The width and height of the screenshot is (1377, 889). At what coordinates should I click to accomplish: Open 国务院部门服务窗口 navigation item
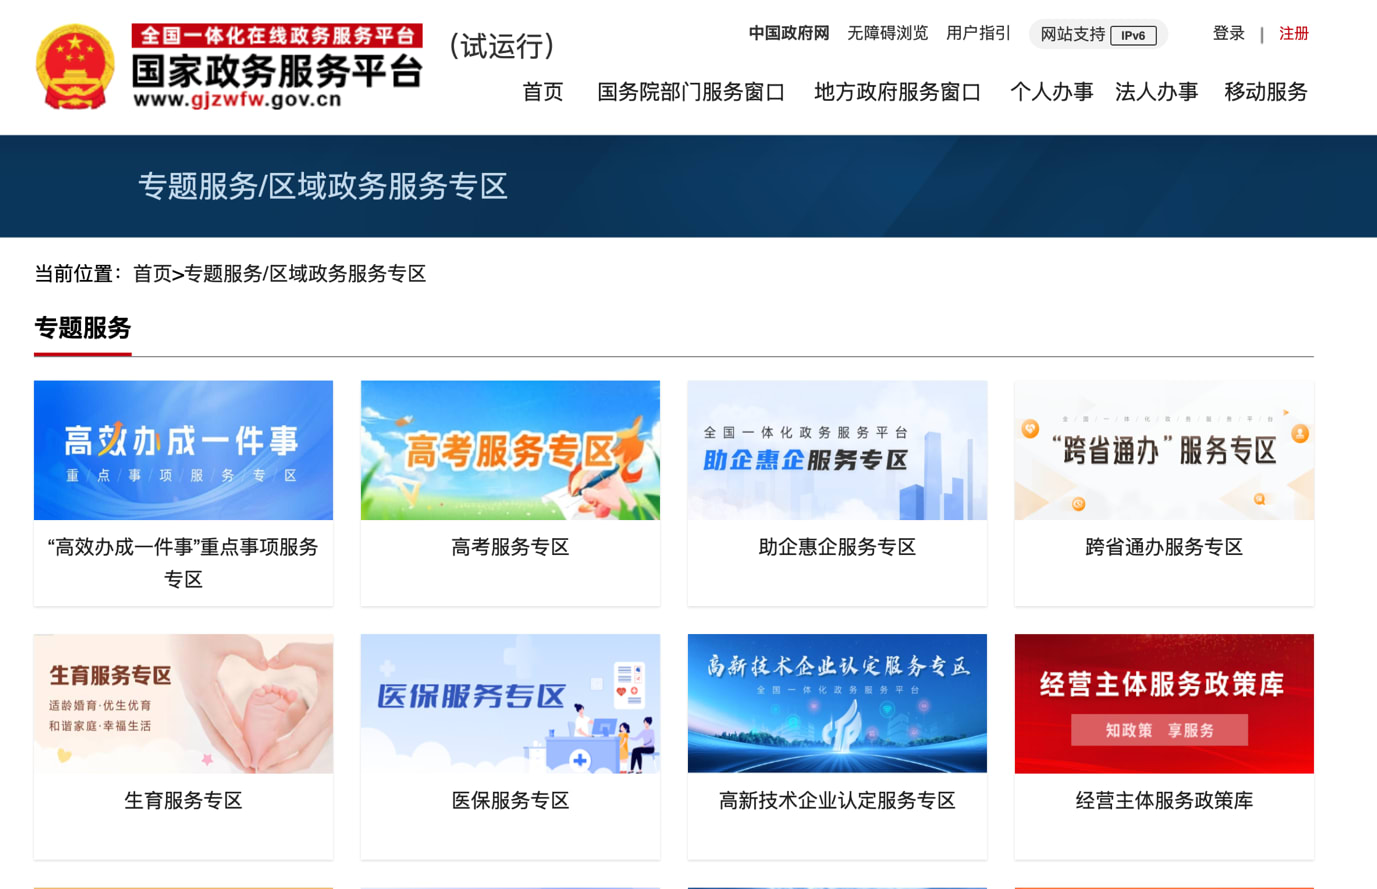point(690,91)
